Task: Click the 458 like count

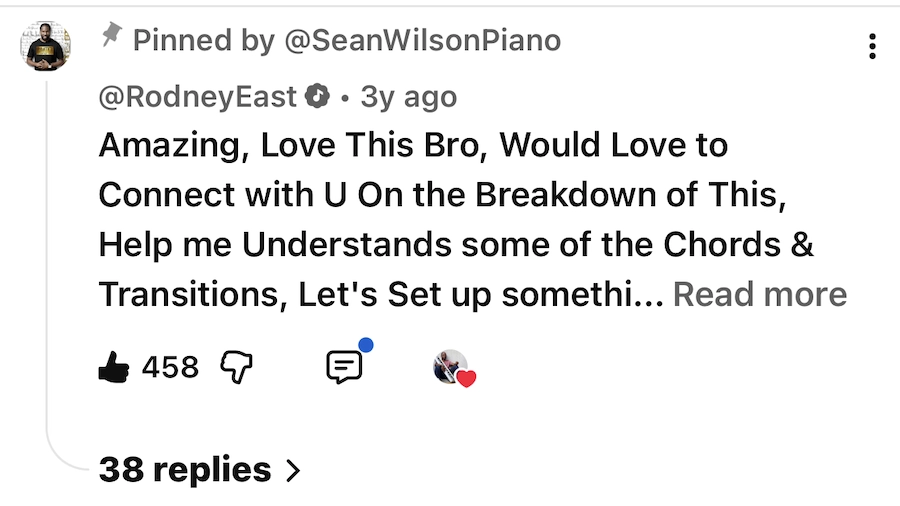Action: [x=170, y=368]
